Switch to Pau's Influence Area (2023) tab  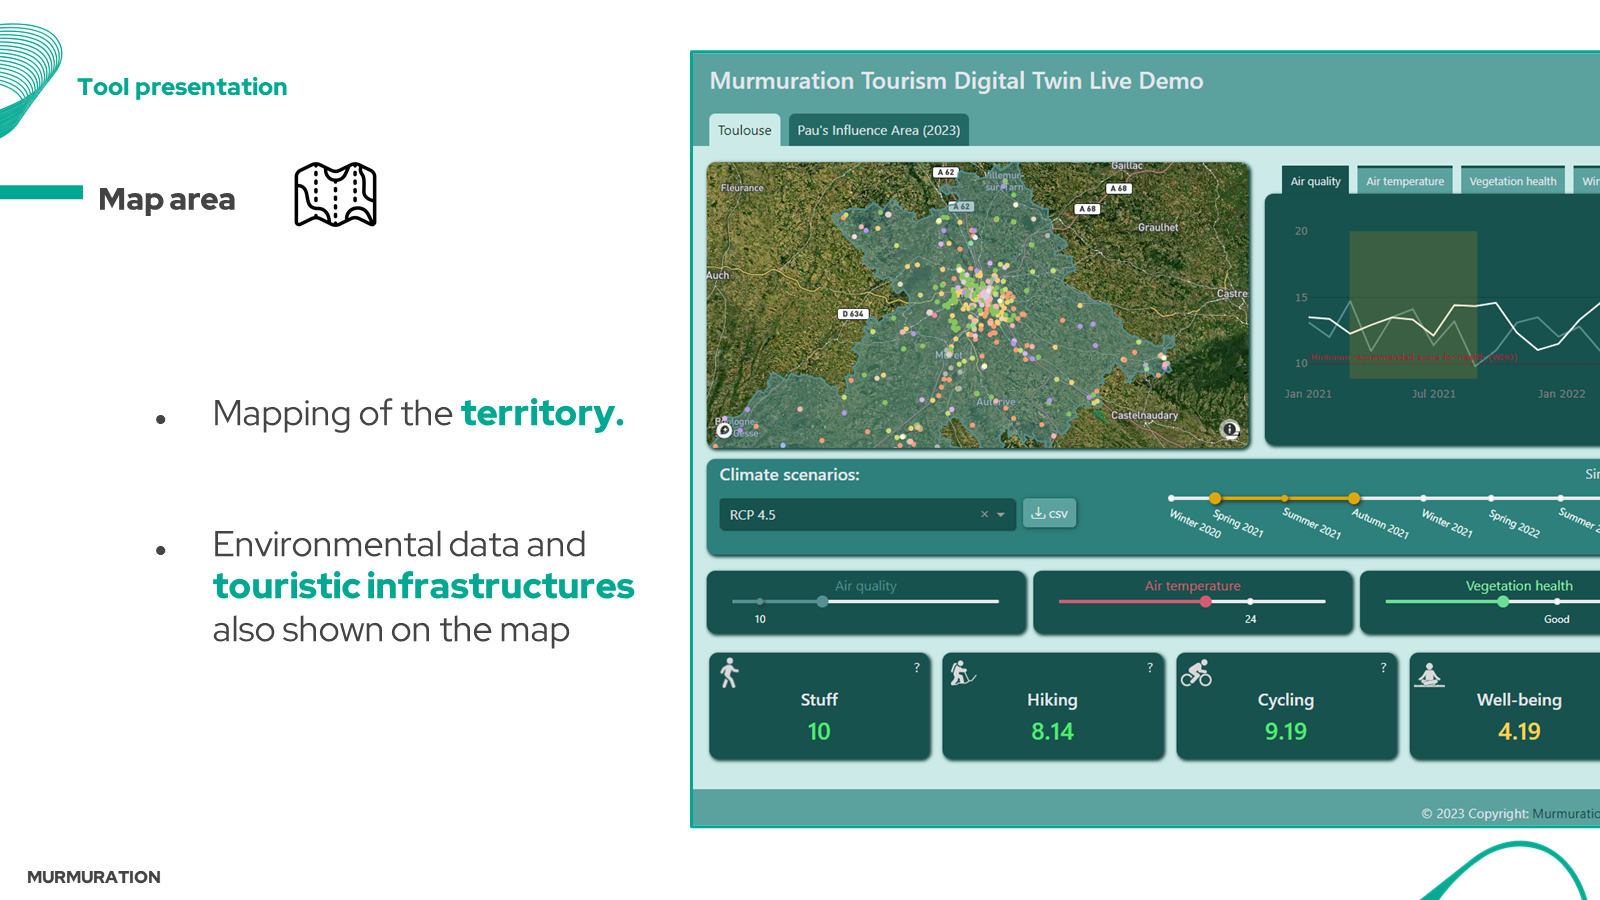pos(878,130)
